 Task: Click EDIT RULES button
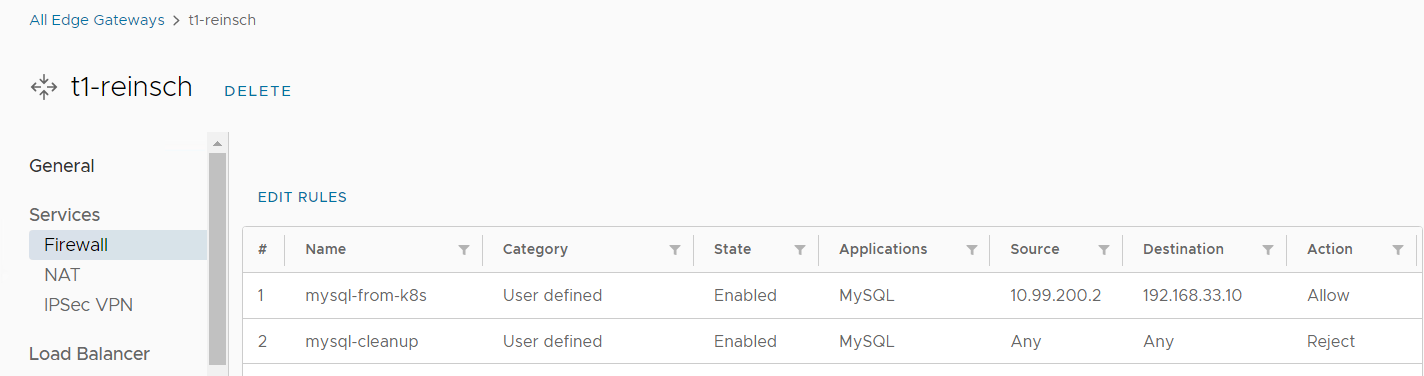pyautogui.click(x=302, y=197)
